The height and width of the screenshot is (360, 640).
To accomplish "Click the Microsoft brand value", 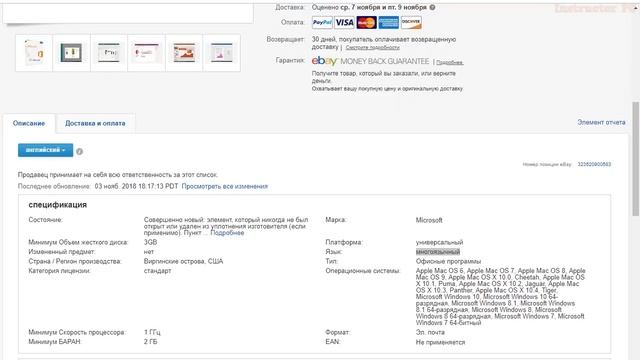I will pyautogui.click(x=429, y=220).
